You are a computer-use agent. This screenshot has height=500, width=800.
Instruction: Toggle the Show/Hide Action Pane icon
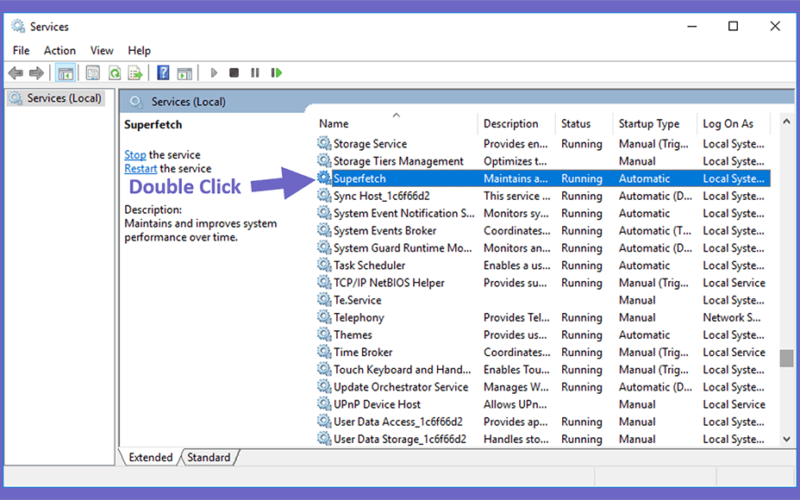[x=184, y=73]
